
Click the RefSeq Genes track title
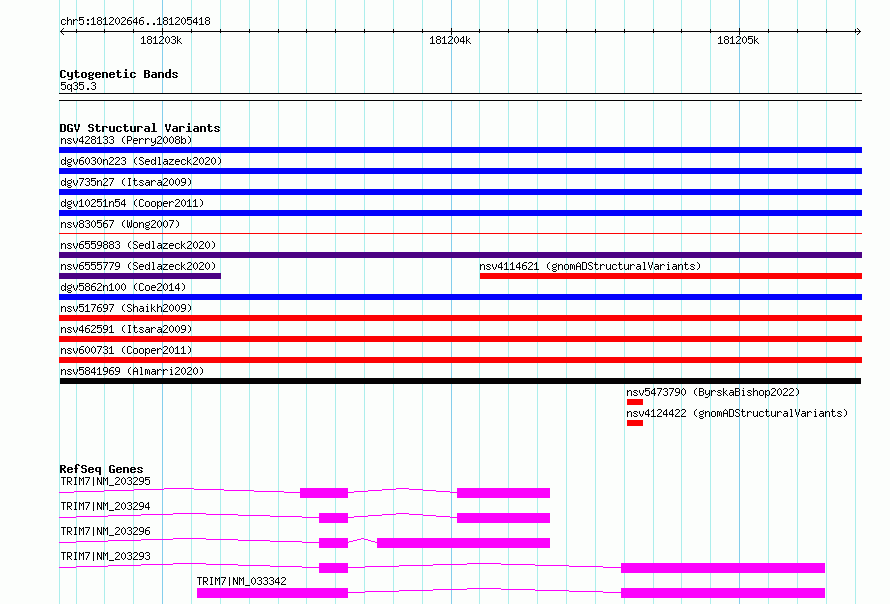[101, 469]
